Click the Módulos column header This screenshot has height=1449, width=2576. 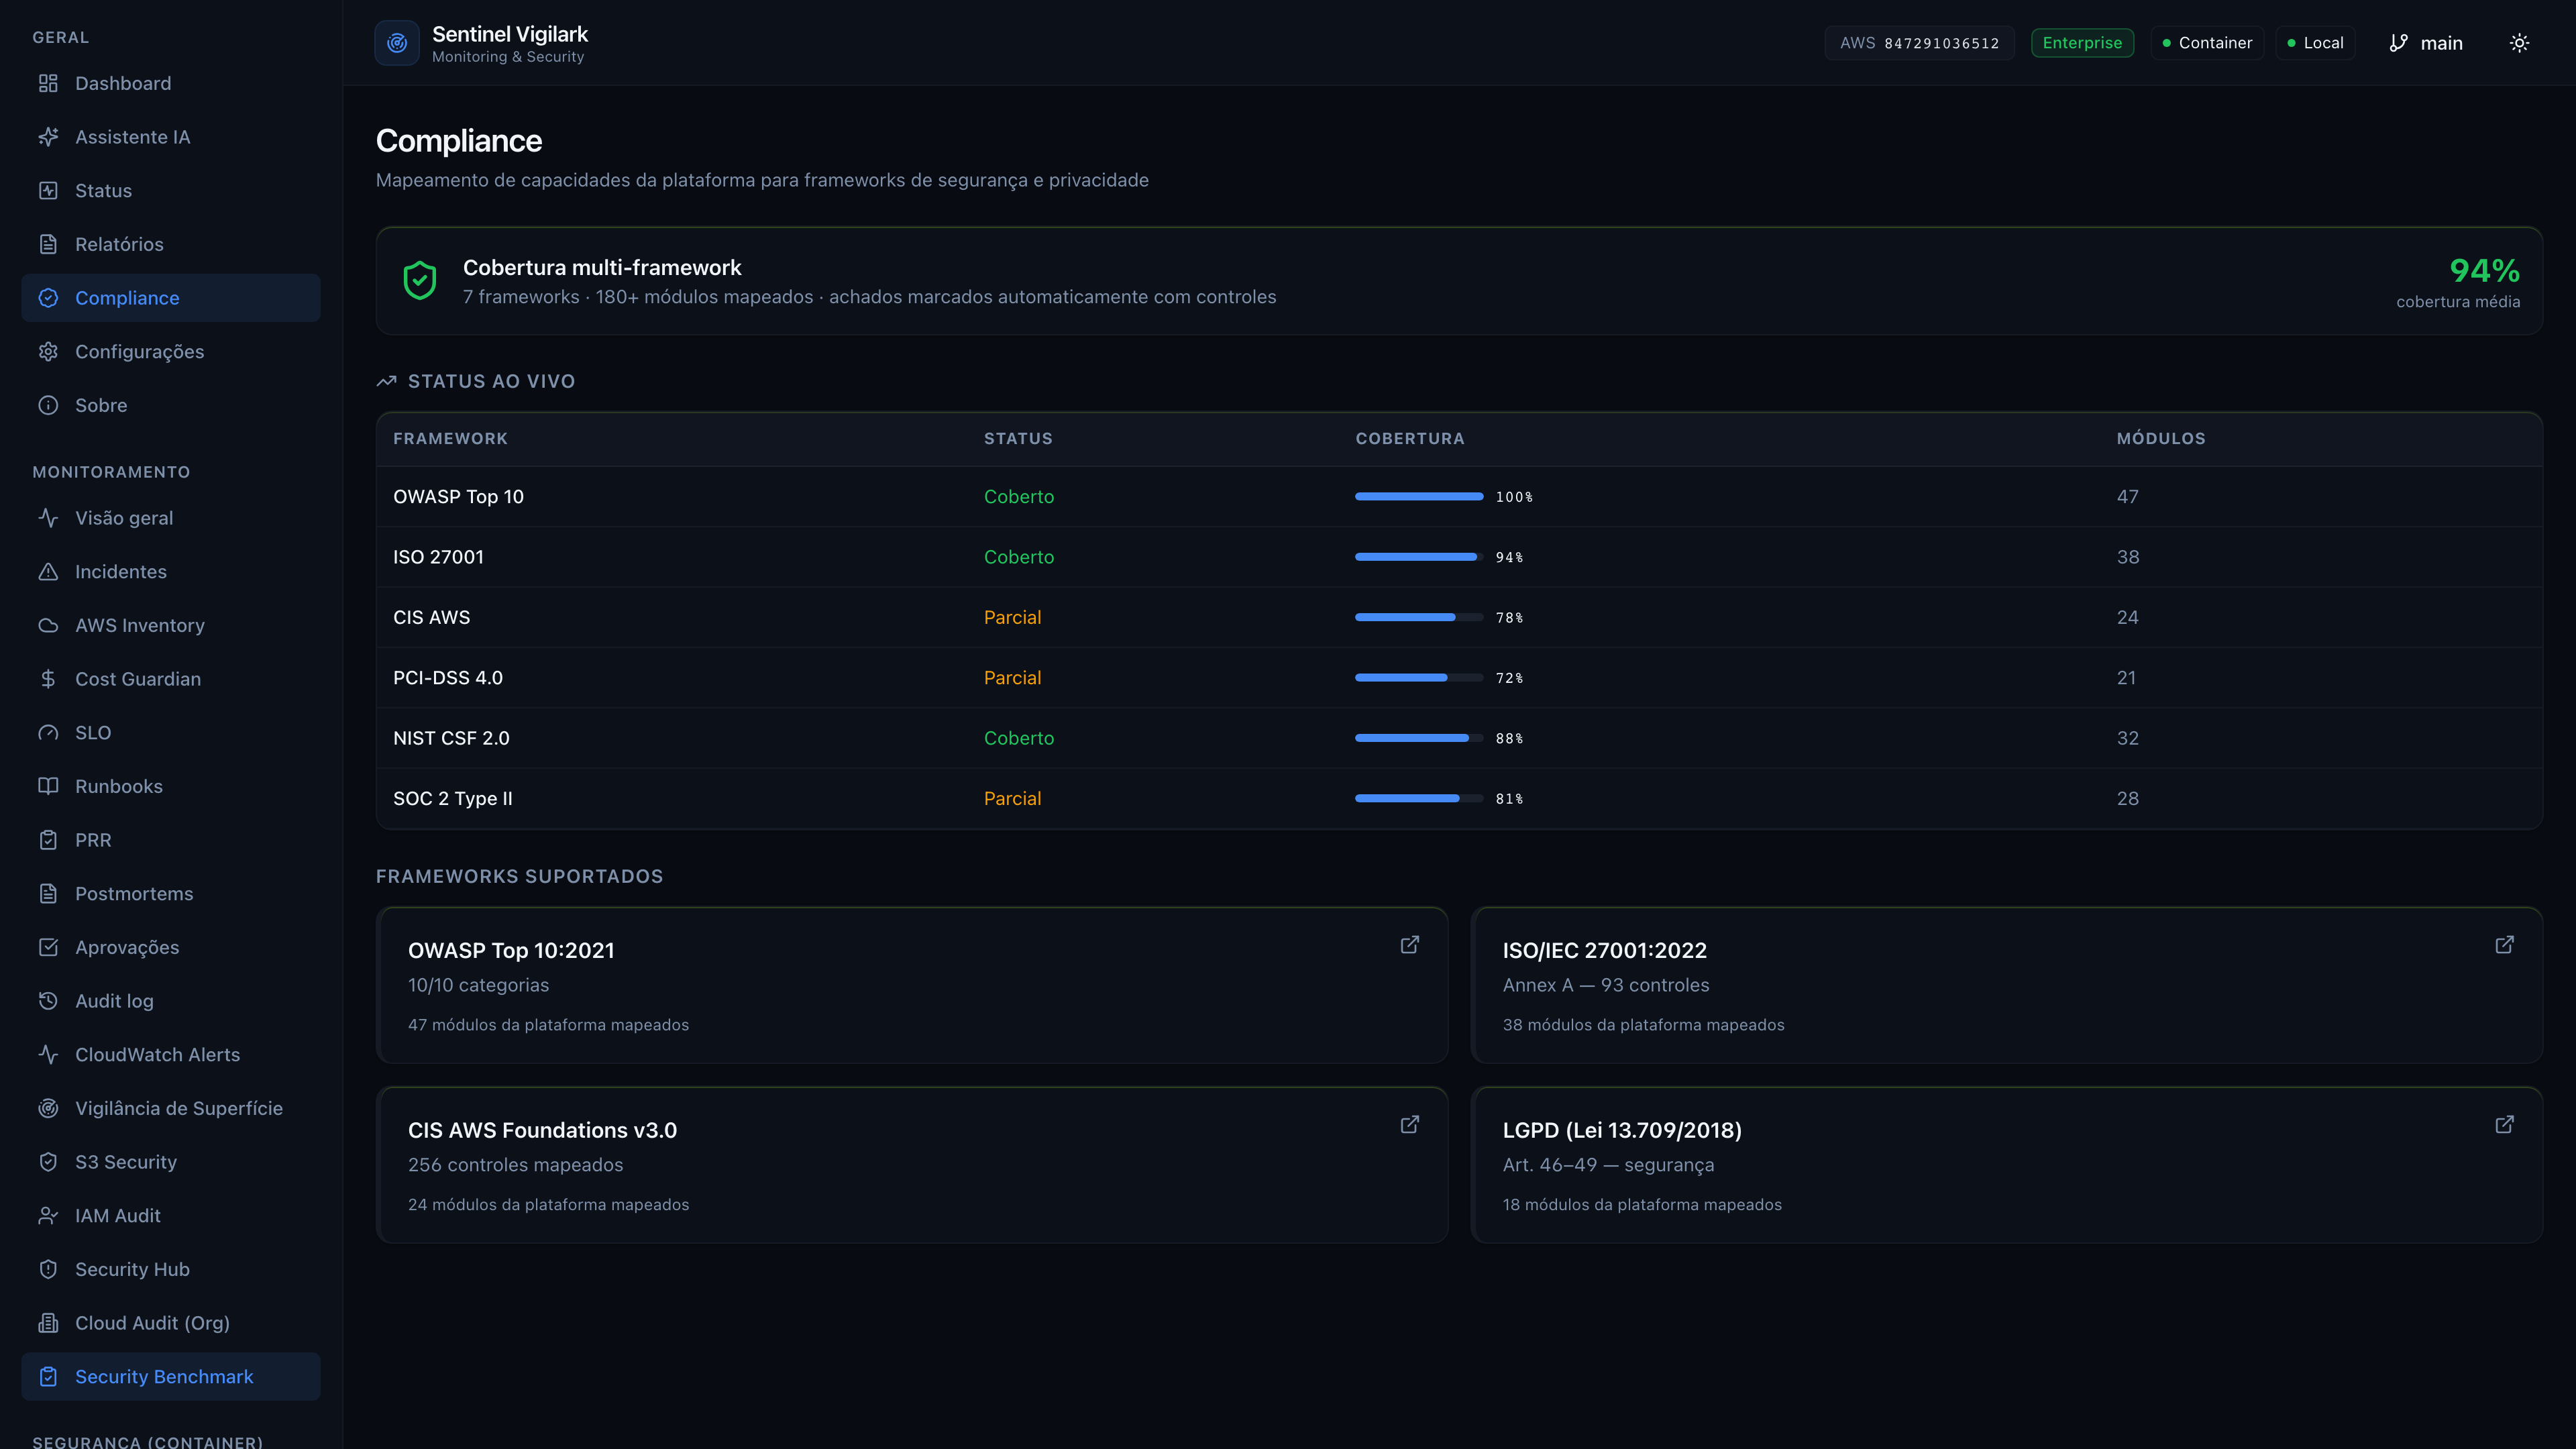pyautogui.click(x=2160, y=439)
